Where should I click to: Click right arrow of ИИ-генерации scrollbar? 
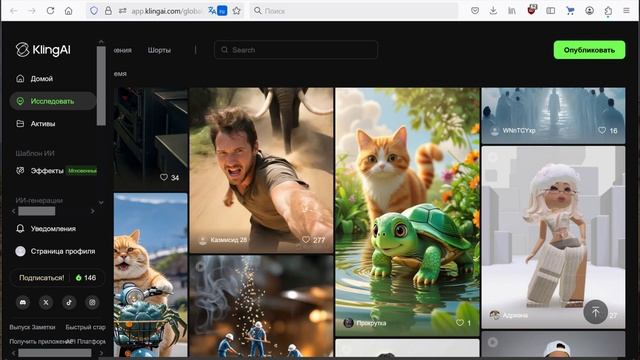click(93, 211)
